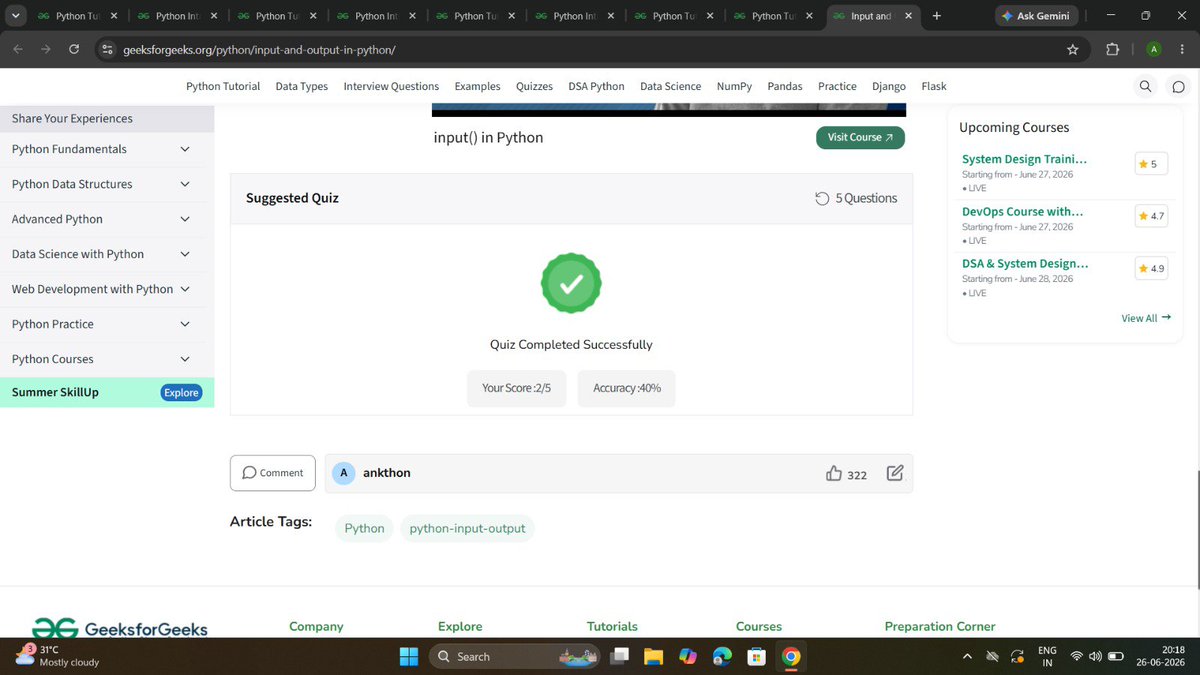Open Django nav item
The image size is (1200, 675).
889,86
